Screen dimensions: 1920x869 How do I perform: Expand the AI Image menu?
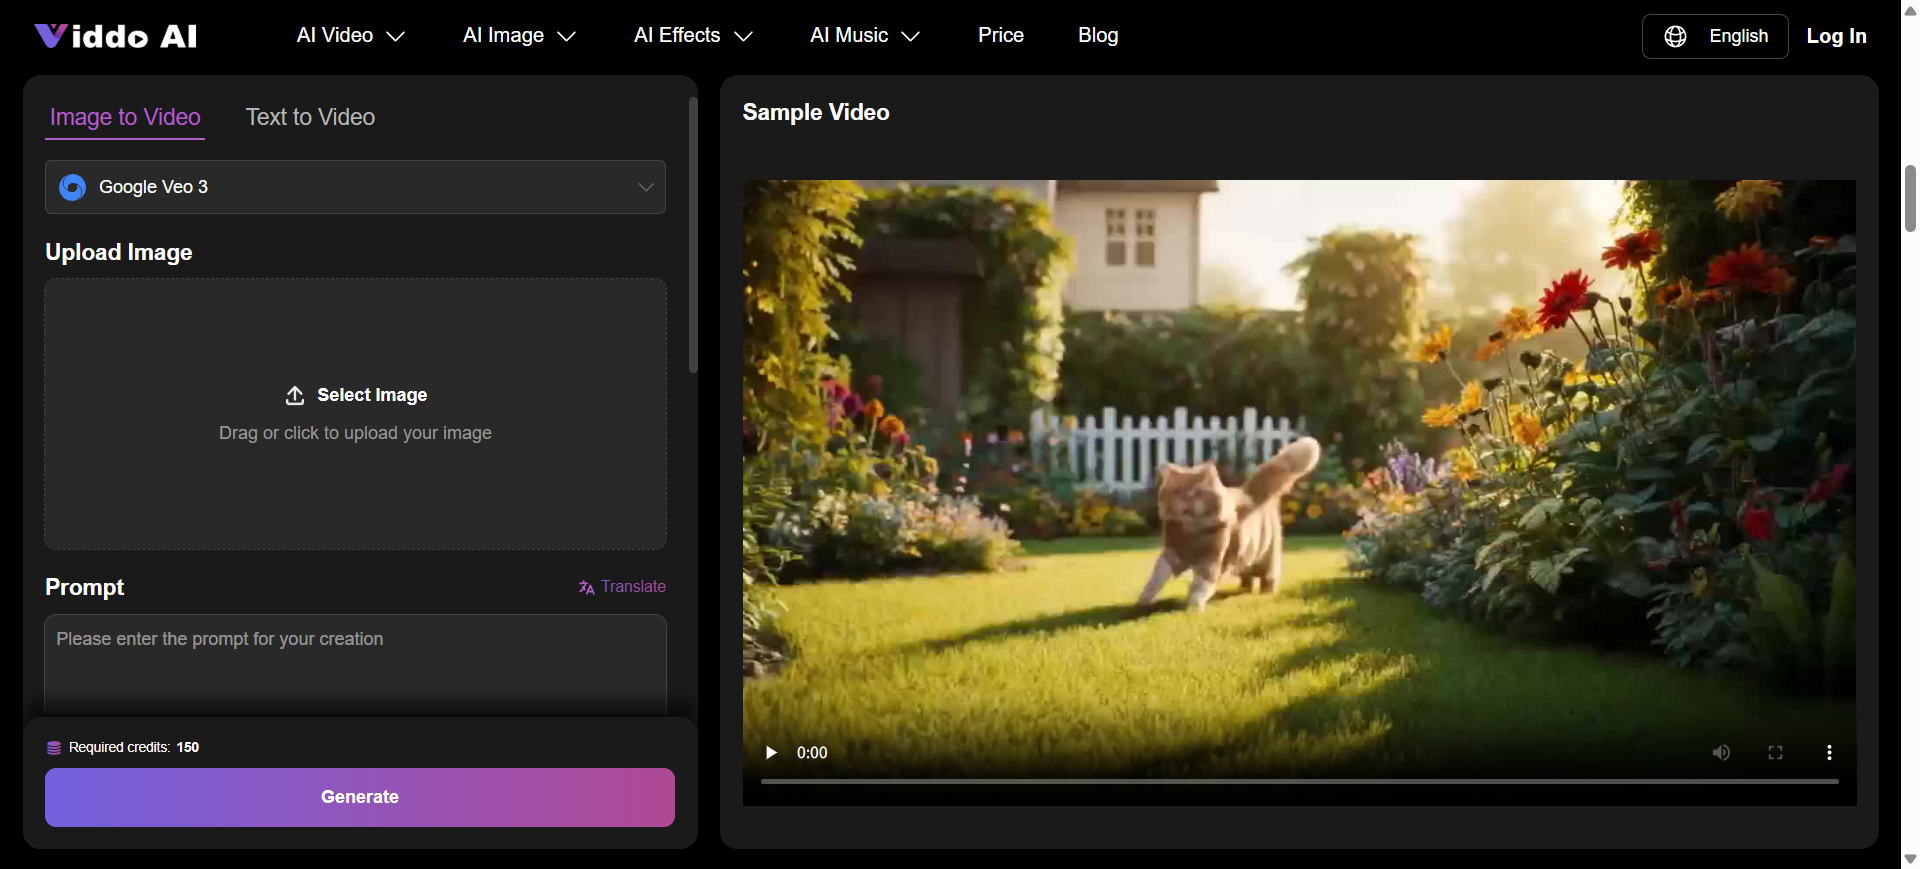point(519,36)
